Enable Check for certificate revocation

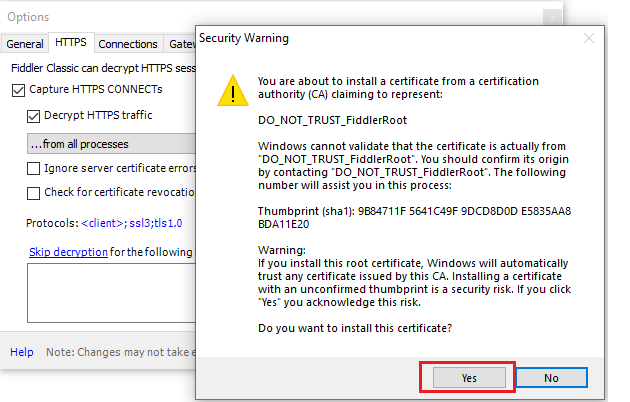pyautogui.click(x=33, y=193)
